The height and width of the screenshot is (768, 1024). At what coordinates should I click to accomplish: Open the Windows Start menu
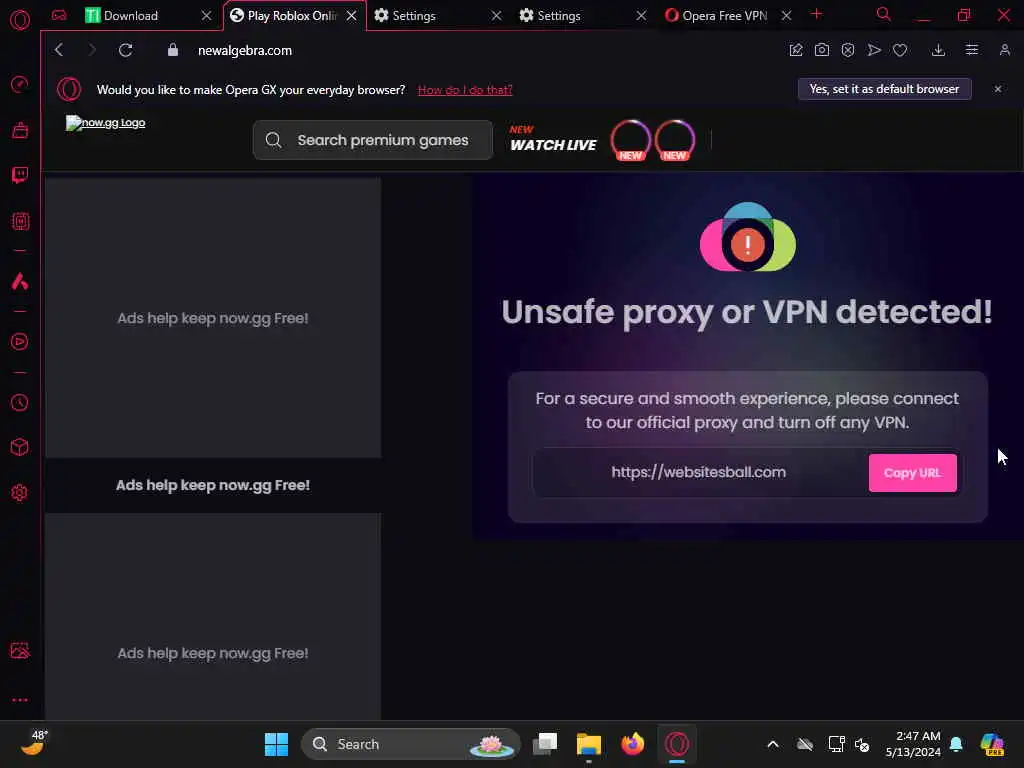tap(276, 744)
